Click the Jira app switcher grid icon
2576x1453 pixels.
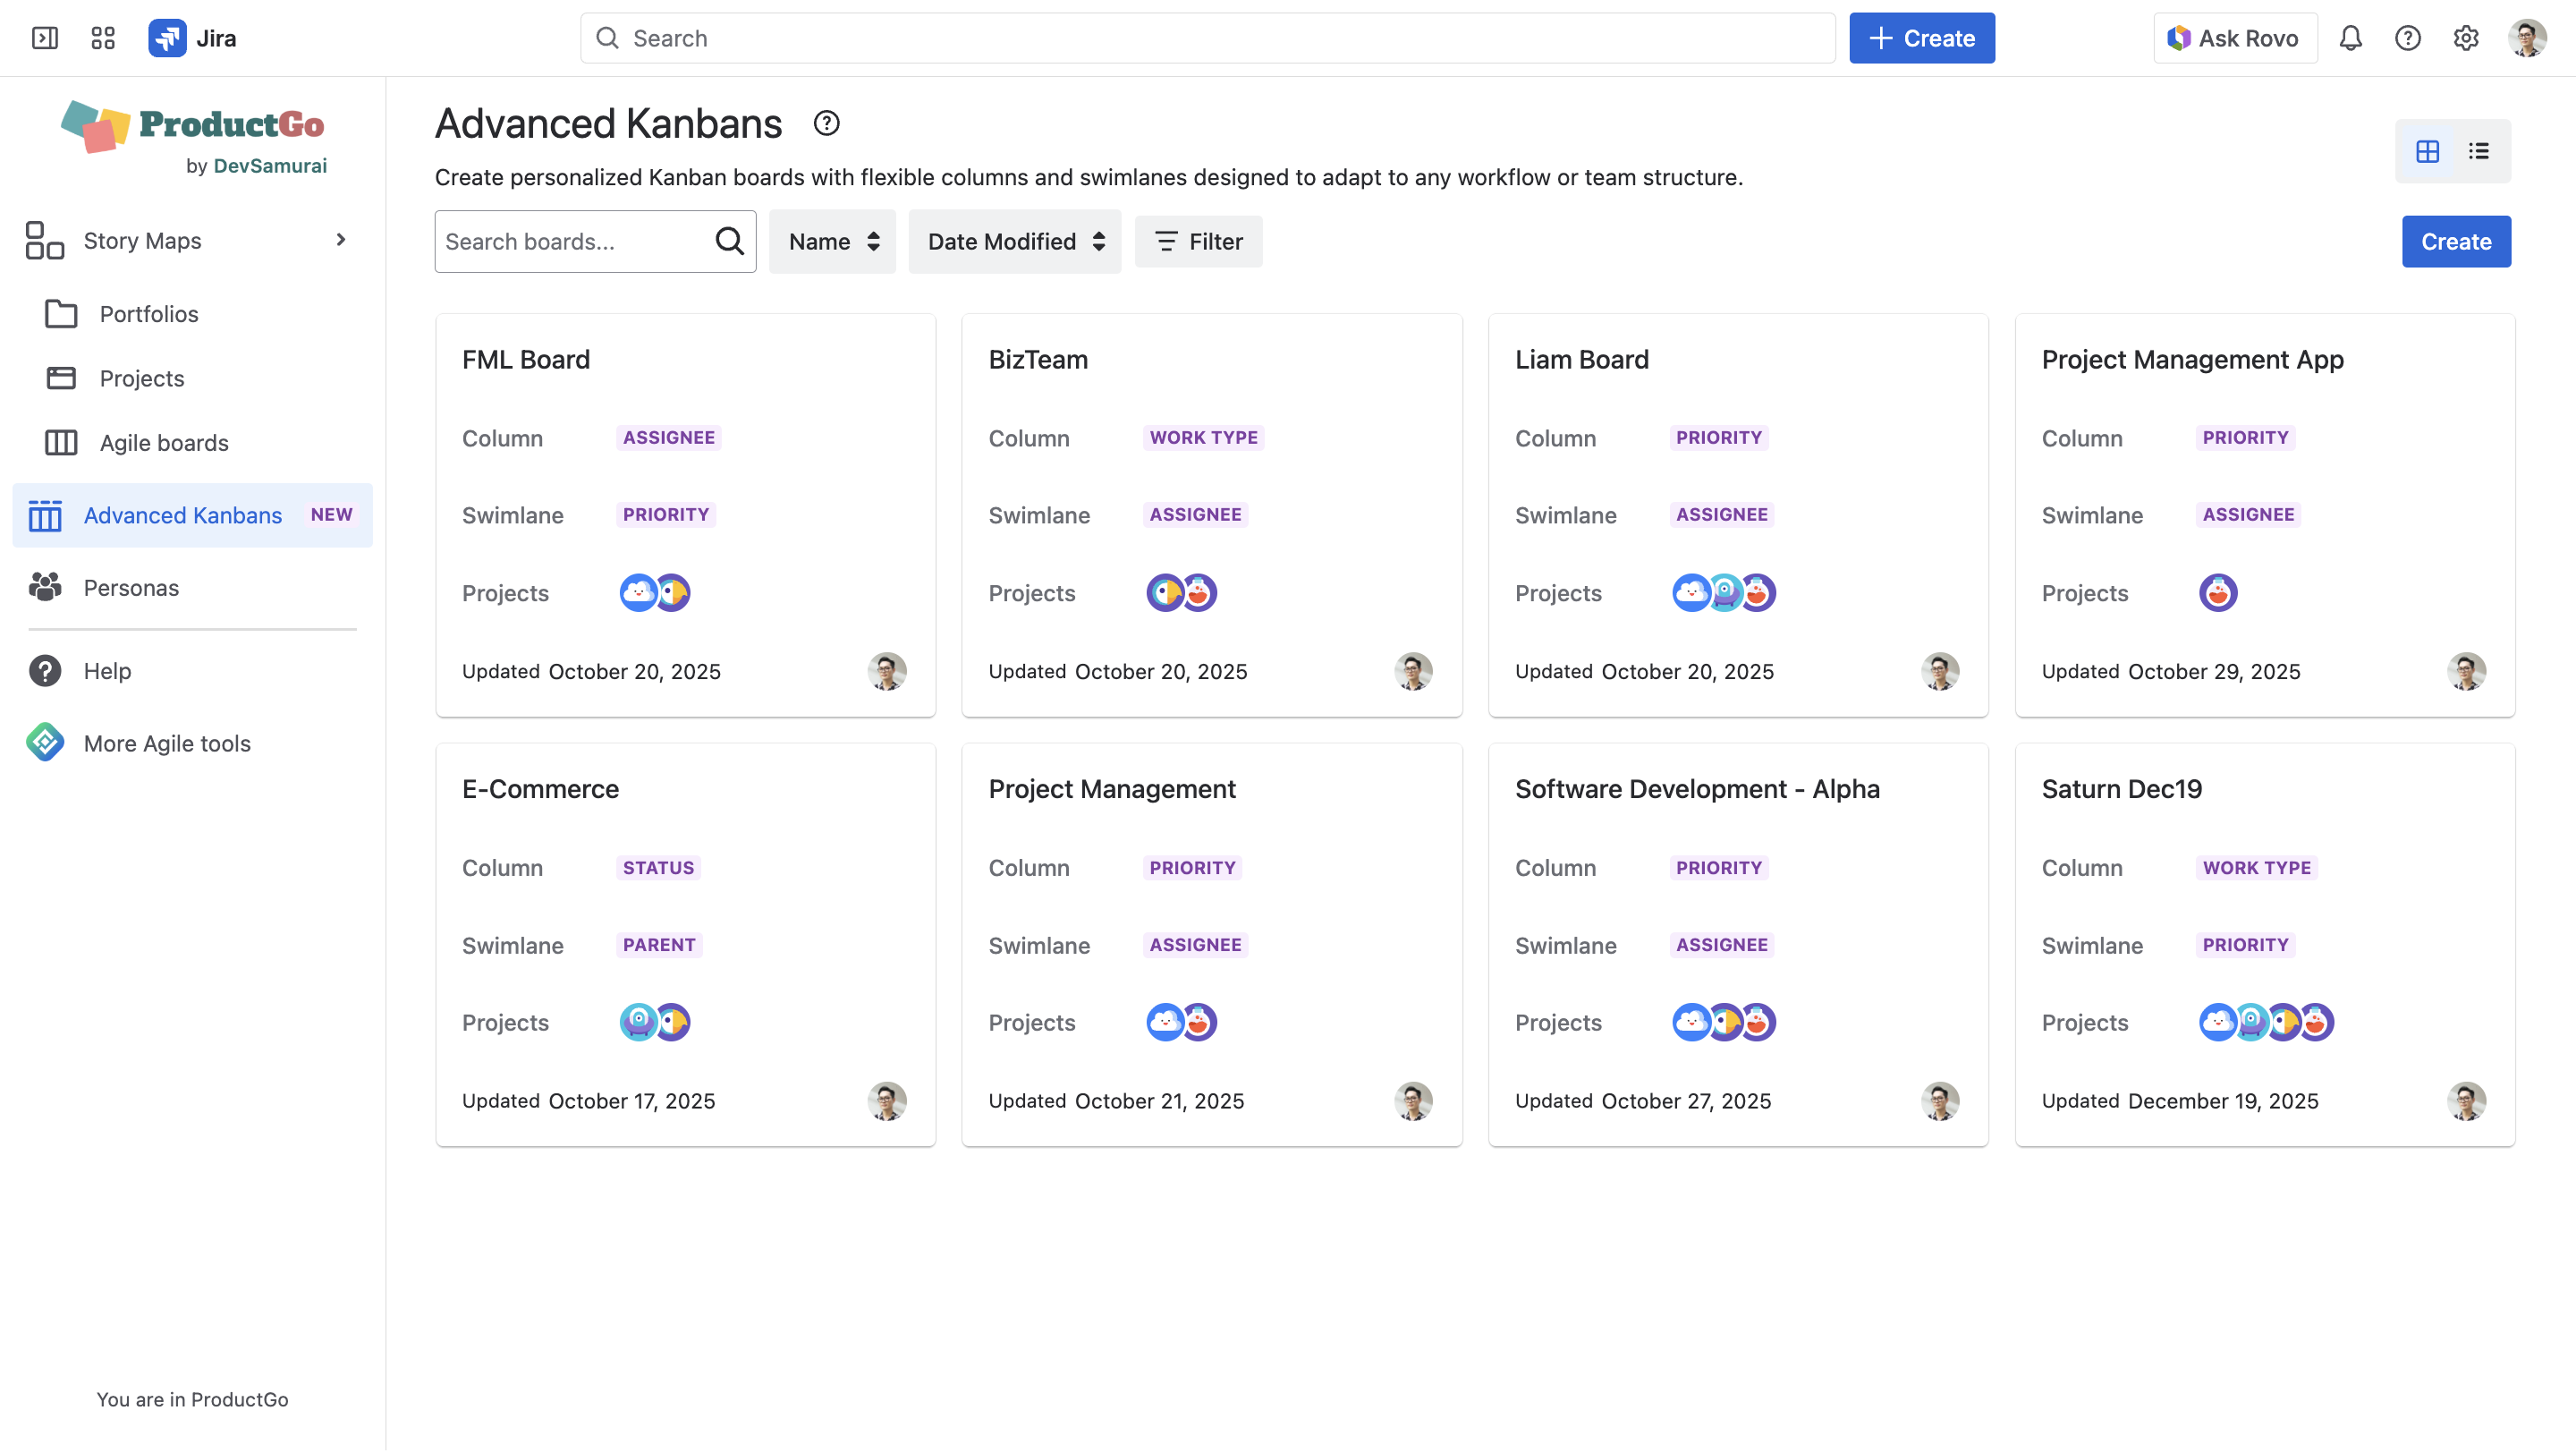(x=103, y=38)
